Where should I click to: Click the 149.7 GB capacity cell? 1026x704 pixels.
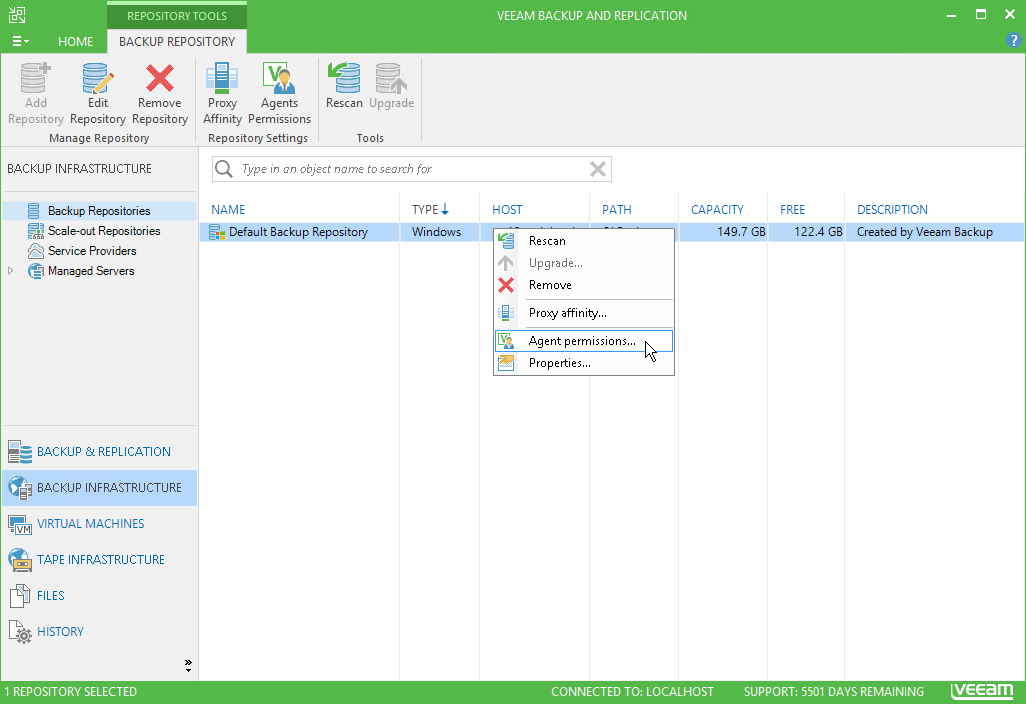[741, 232]
